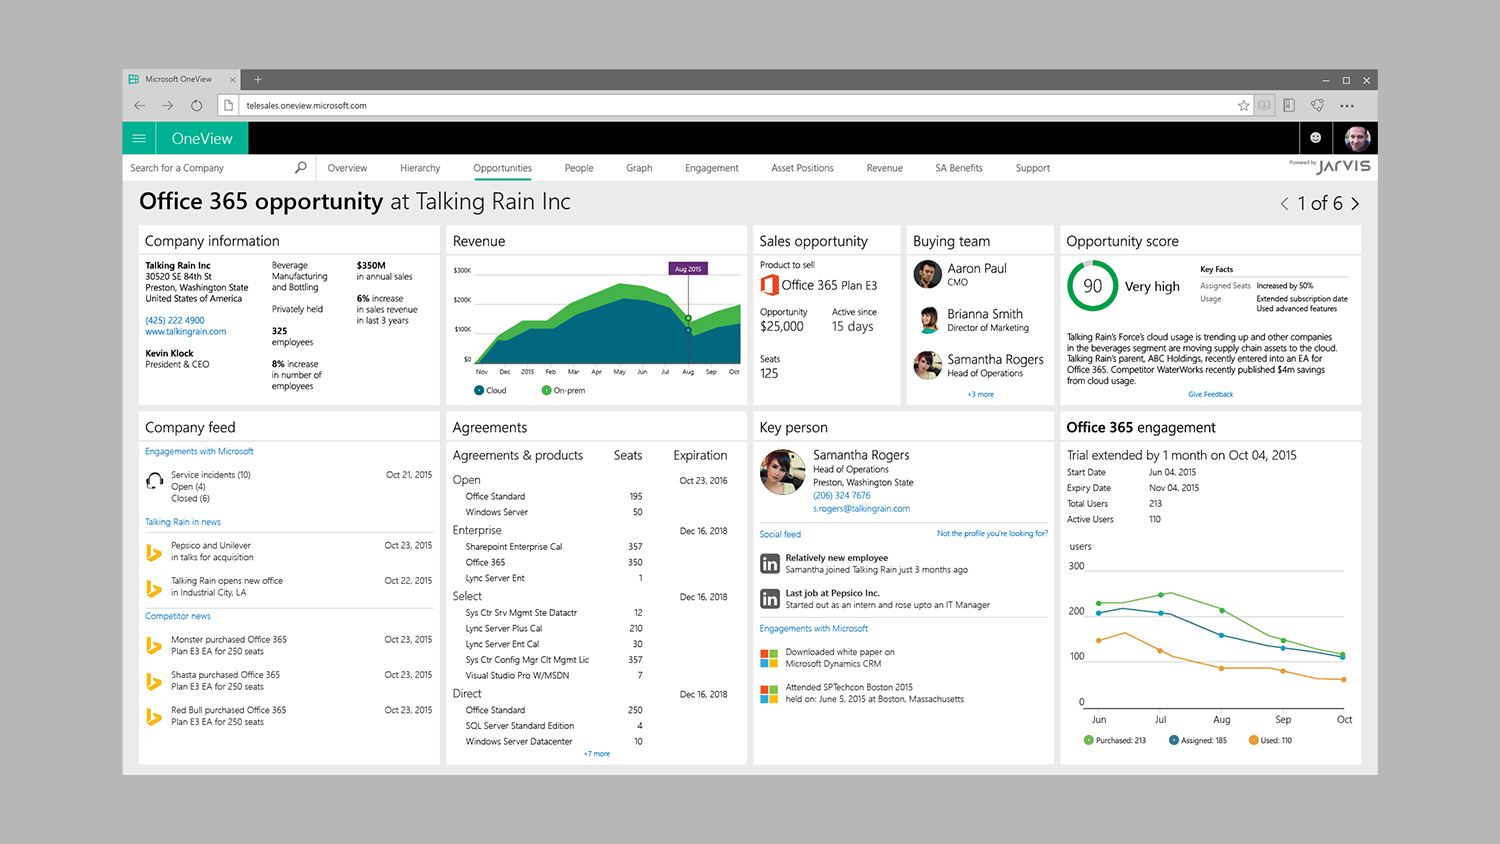The height and width of the screenshot is (844, 1500).
Task: Open the www.talkingrain.com link
Action: pyautogui.click(x=186, y=332)
